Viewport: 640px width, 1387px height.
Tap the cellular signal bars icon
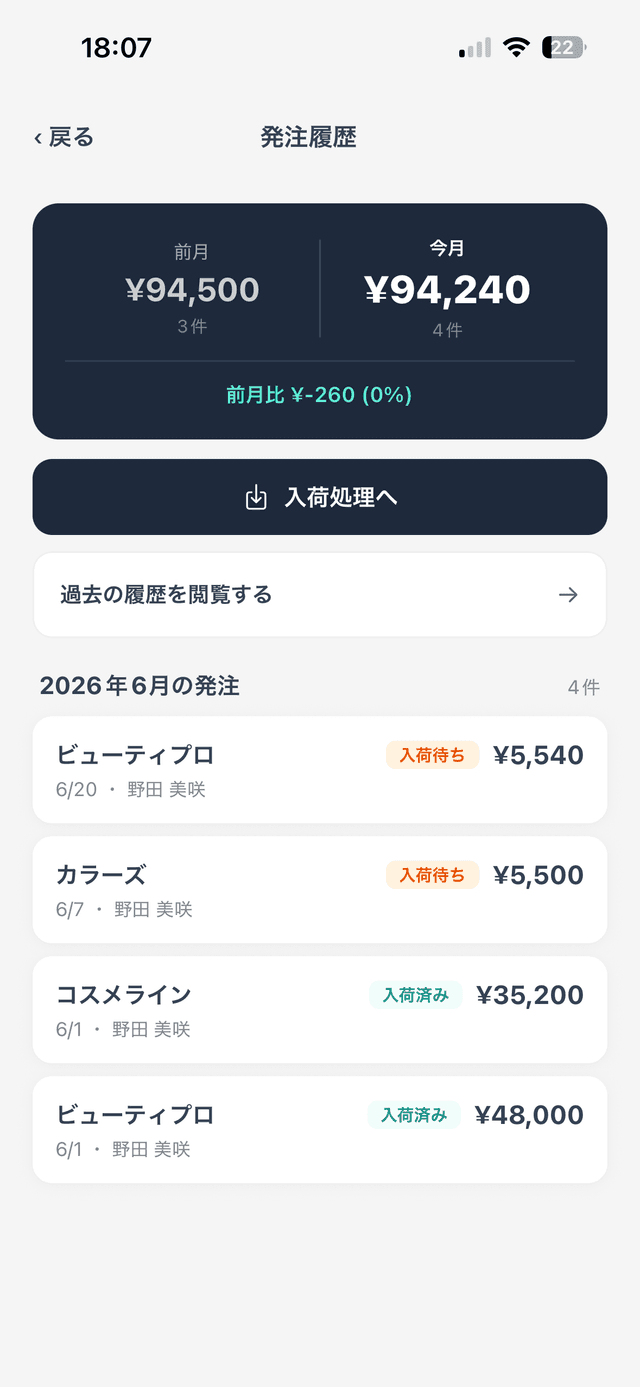point(475,47)
